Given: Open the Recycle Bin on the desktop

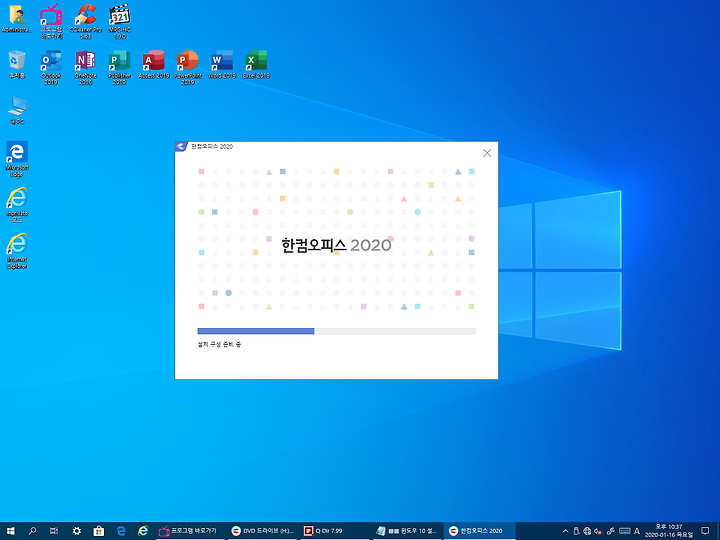Looking at the screenshot, I should click(x=17, y=64).
